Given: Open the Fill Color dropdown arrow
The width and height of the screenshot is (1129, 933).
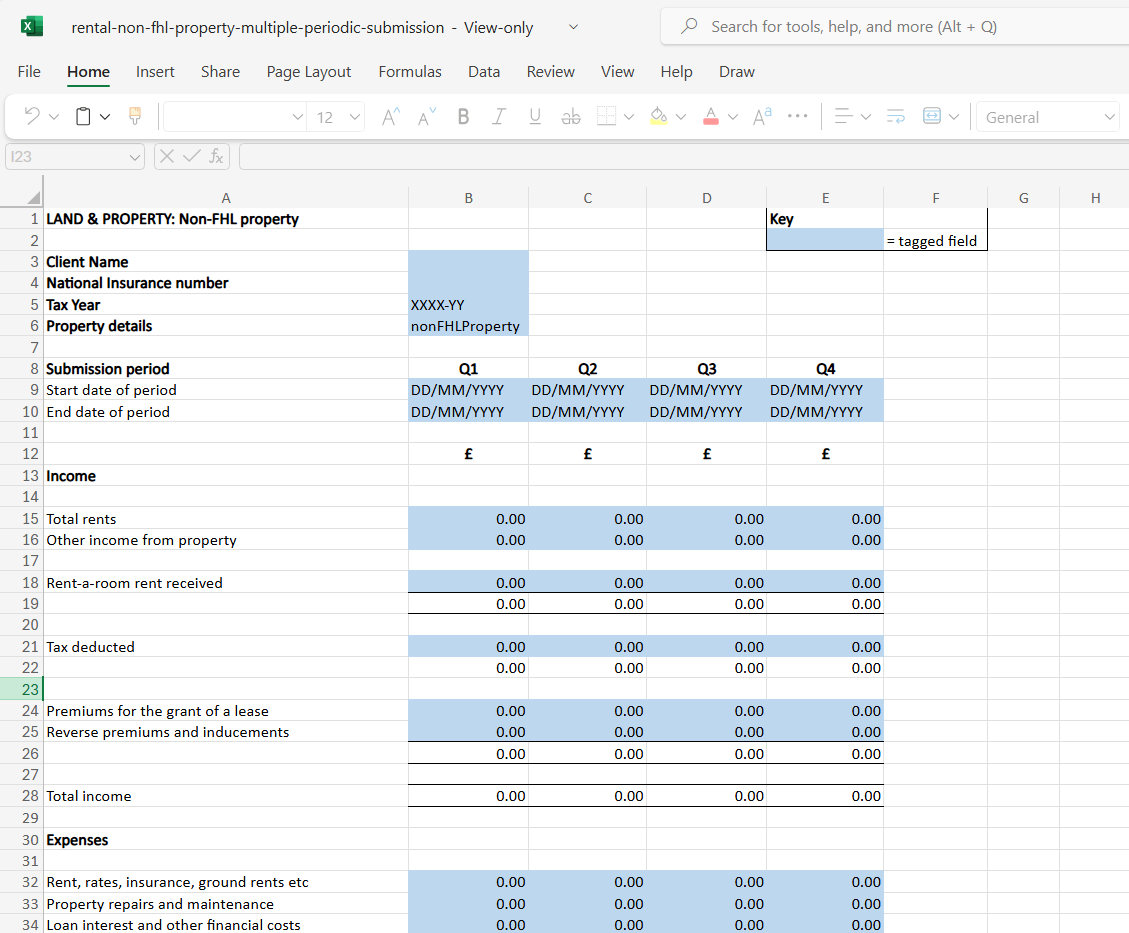Looking at the screenshot, I should pyautogui.click(x=680, y=117).
